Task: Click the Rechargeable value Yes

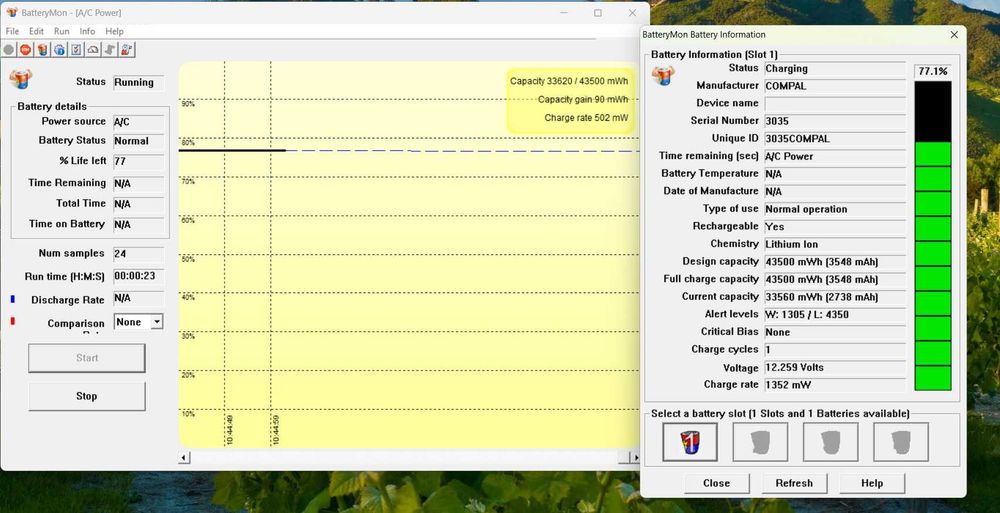Action: 835,227
